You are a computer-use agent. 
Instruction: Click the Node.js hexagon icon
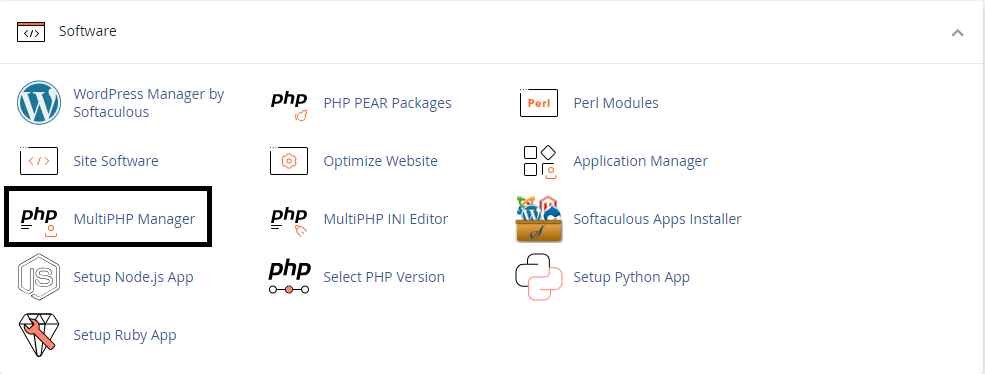coord(39,277)
